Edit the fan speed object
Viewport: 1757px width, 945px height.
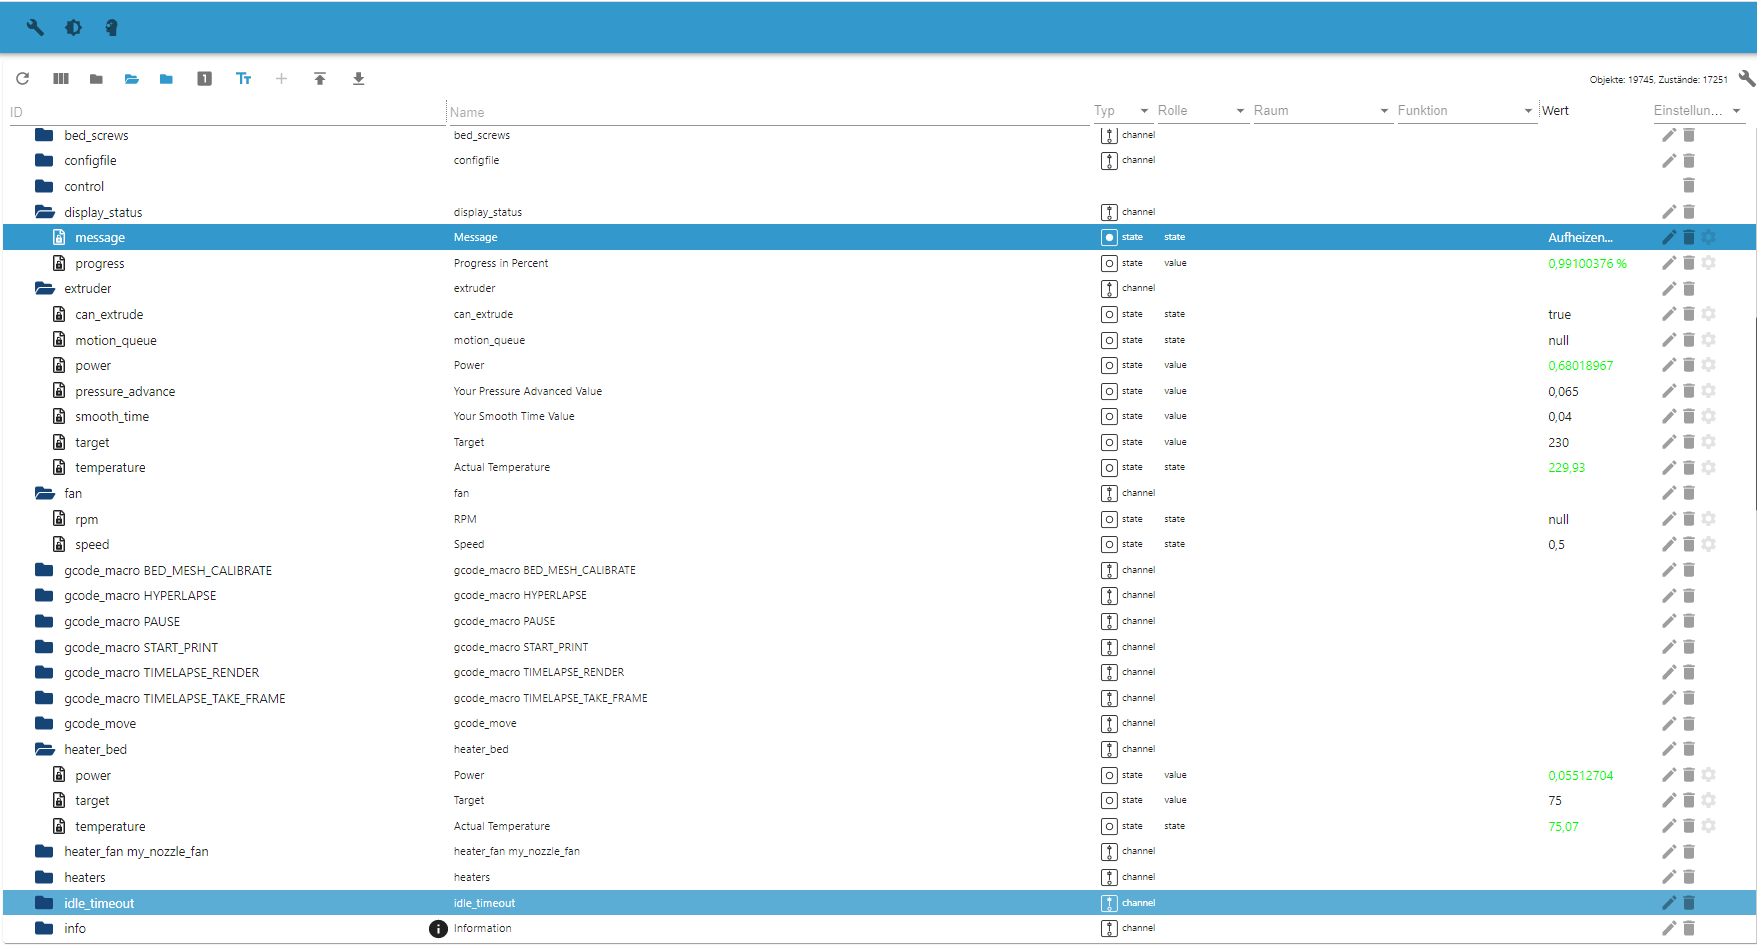(x=1669, y=544)
